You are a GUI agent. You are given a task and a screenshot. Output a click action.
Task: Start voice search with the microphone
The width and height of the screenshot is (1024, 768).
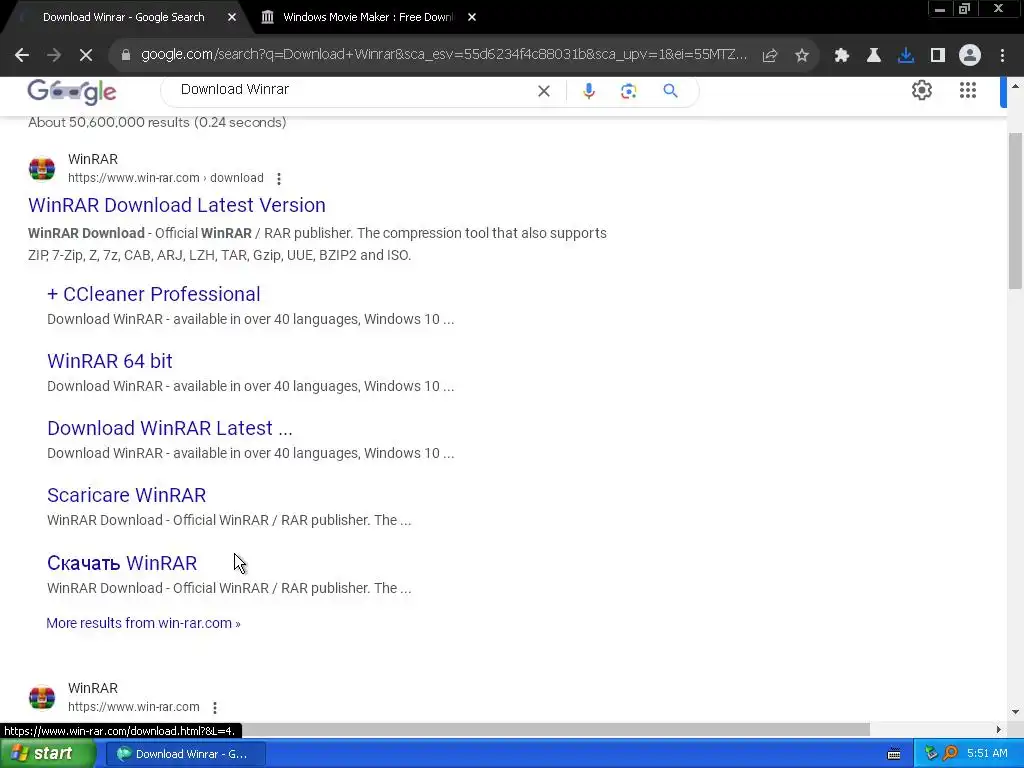pyautogui.click(x=588, y=91)
